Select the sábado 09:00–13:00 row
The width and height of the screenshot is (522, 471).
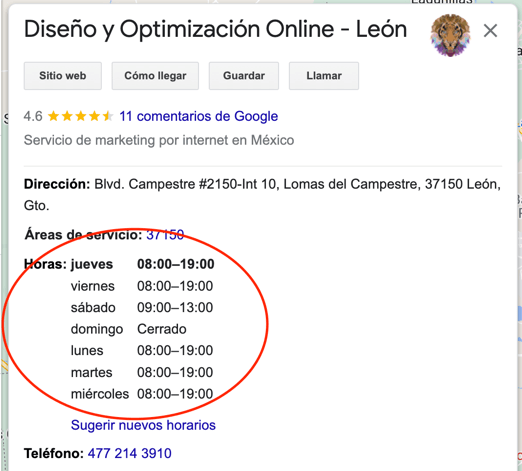tap(142, 308)
